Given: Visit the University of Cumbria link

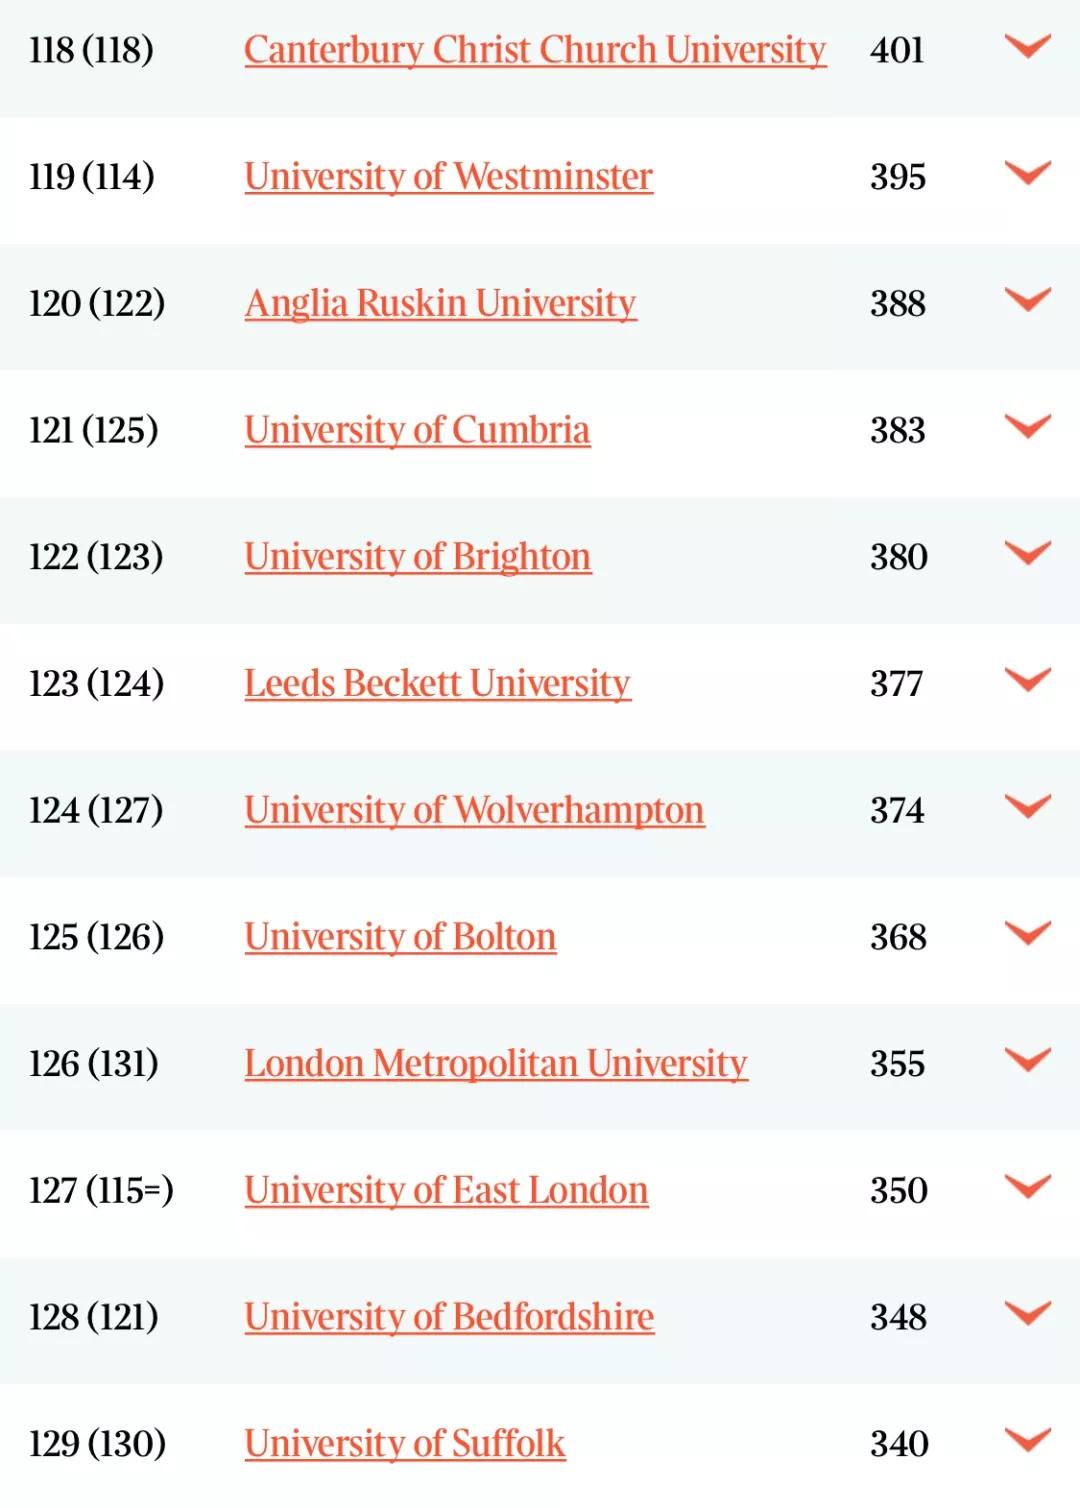Looking at the screenshot, I should [417, 430].
